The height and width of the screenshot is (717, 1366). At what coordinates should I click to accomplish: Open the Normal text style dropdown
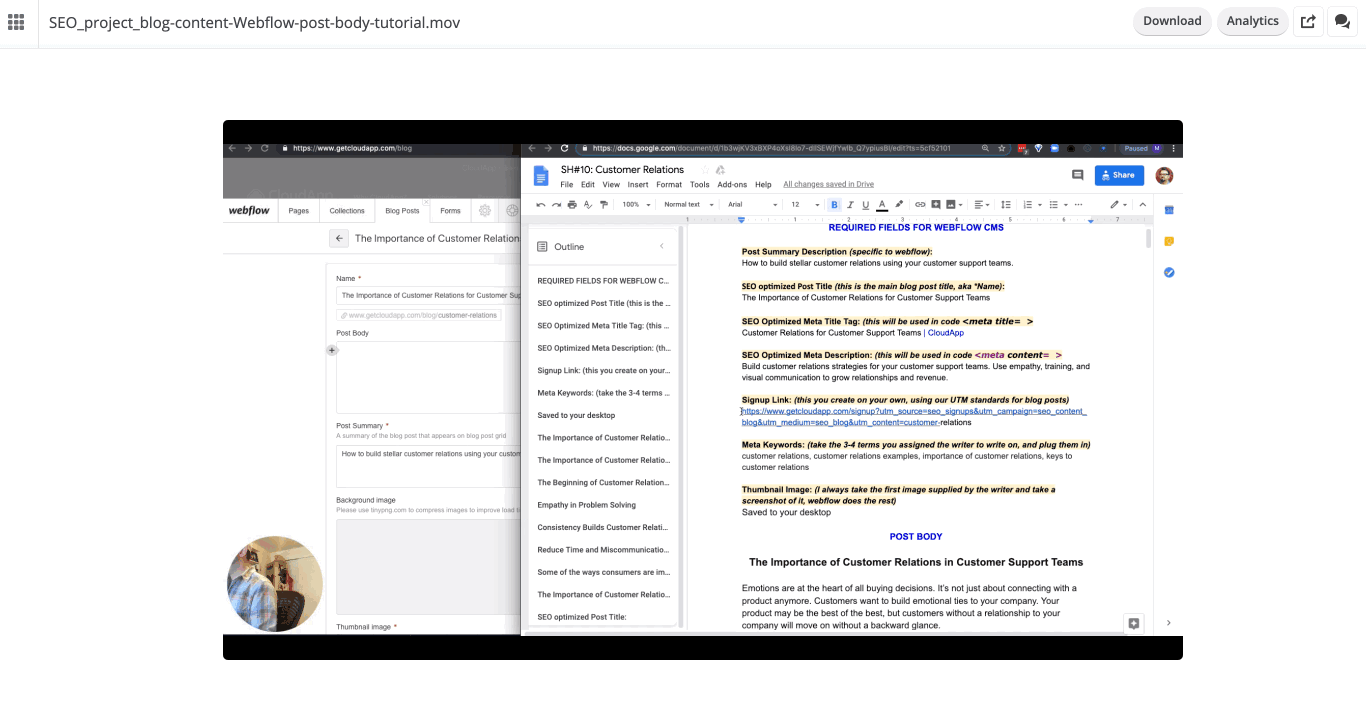coord(689,204)
